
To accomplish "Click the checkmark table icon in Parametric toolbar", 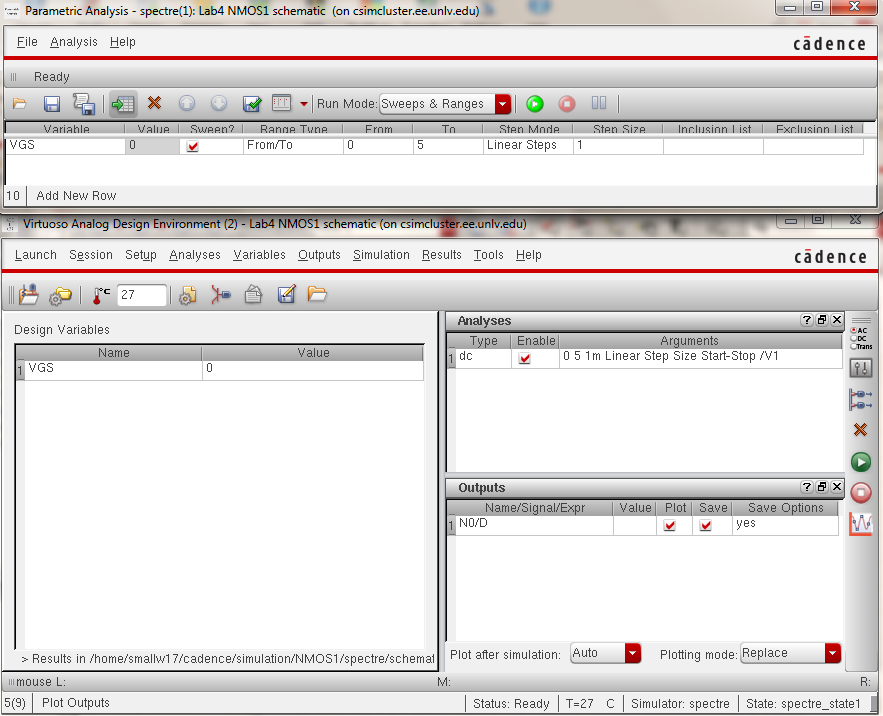I will (x=252, y=104).
